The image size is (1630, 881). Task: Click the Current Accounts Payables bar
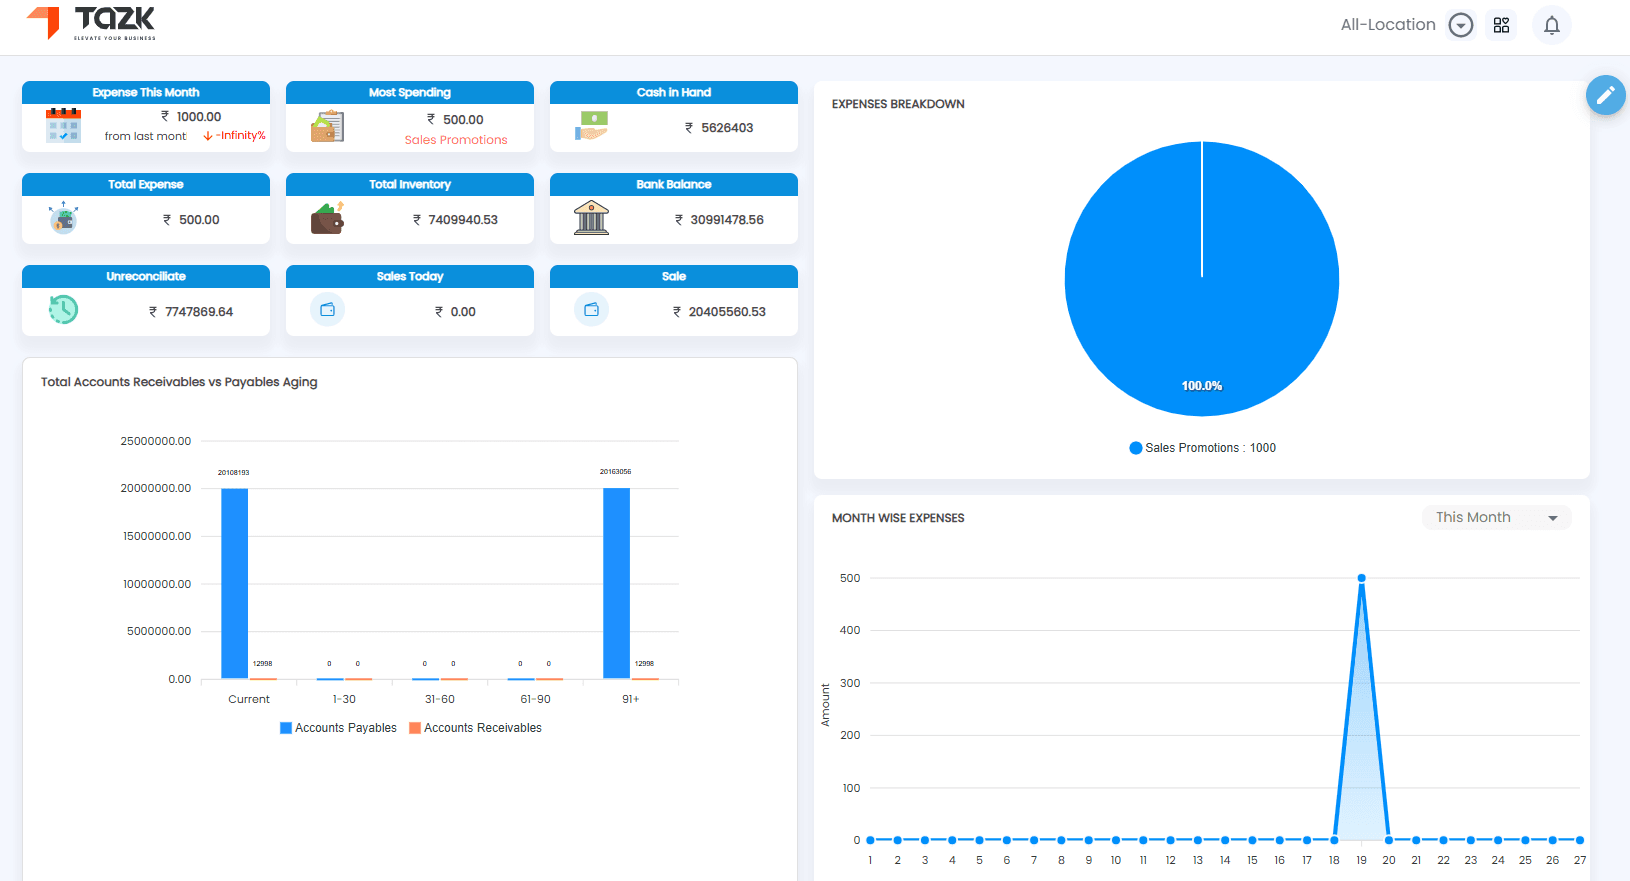(235, 583)
